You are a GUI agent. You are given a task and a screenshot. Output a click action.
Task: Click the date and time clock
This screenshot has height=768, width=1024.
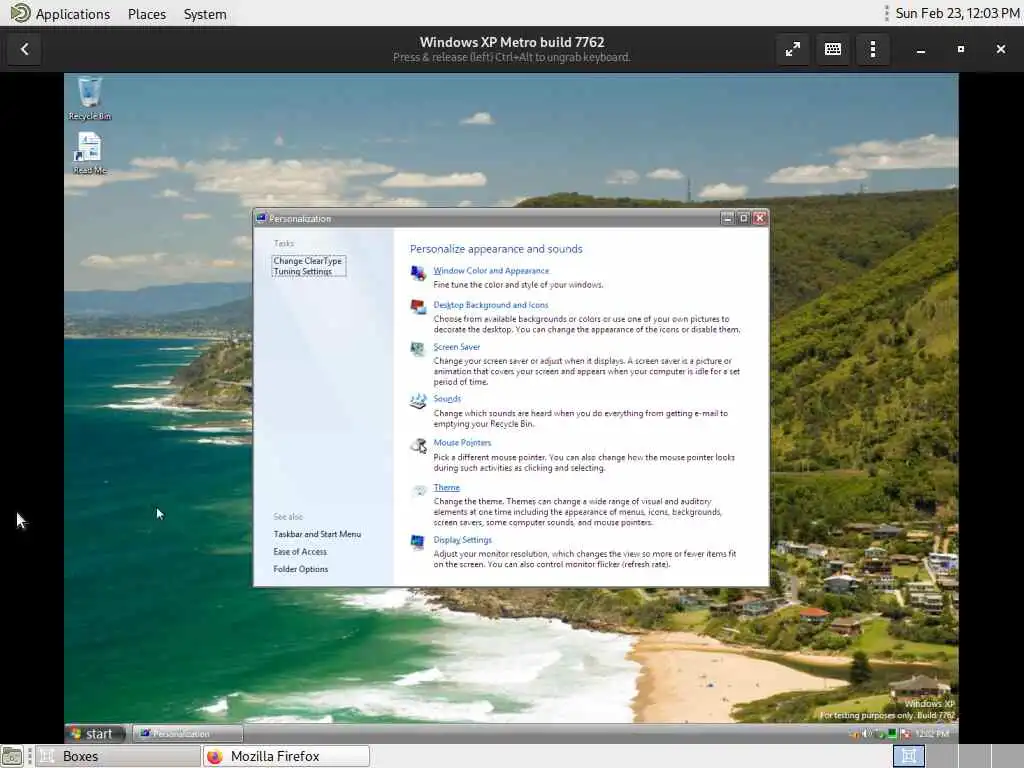click(957, 13)
